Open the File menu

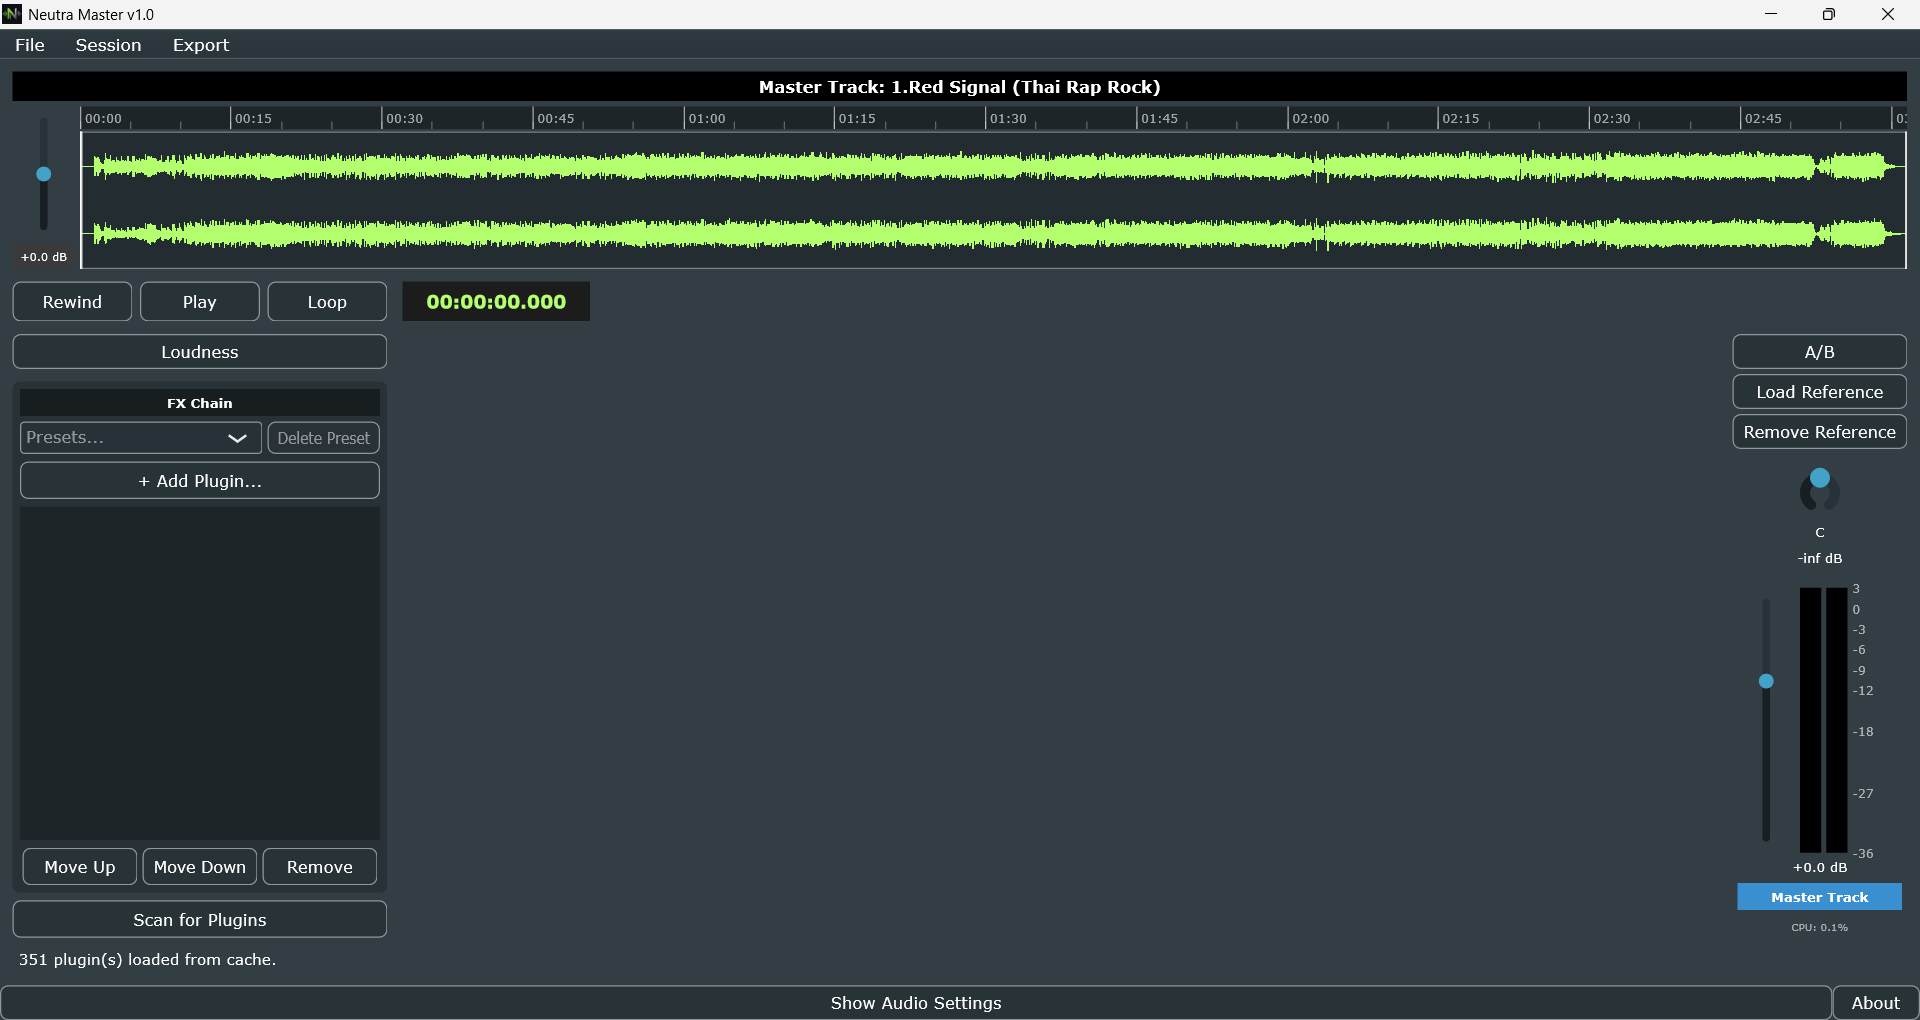coord(30,45)
